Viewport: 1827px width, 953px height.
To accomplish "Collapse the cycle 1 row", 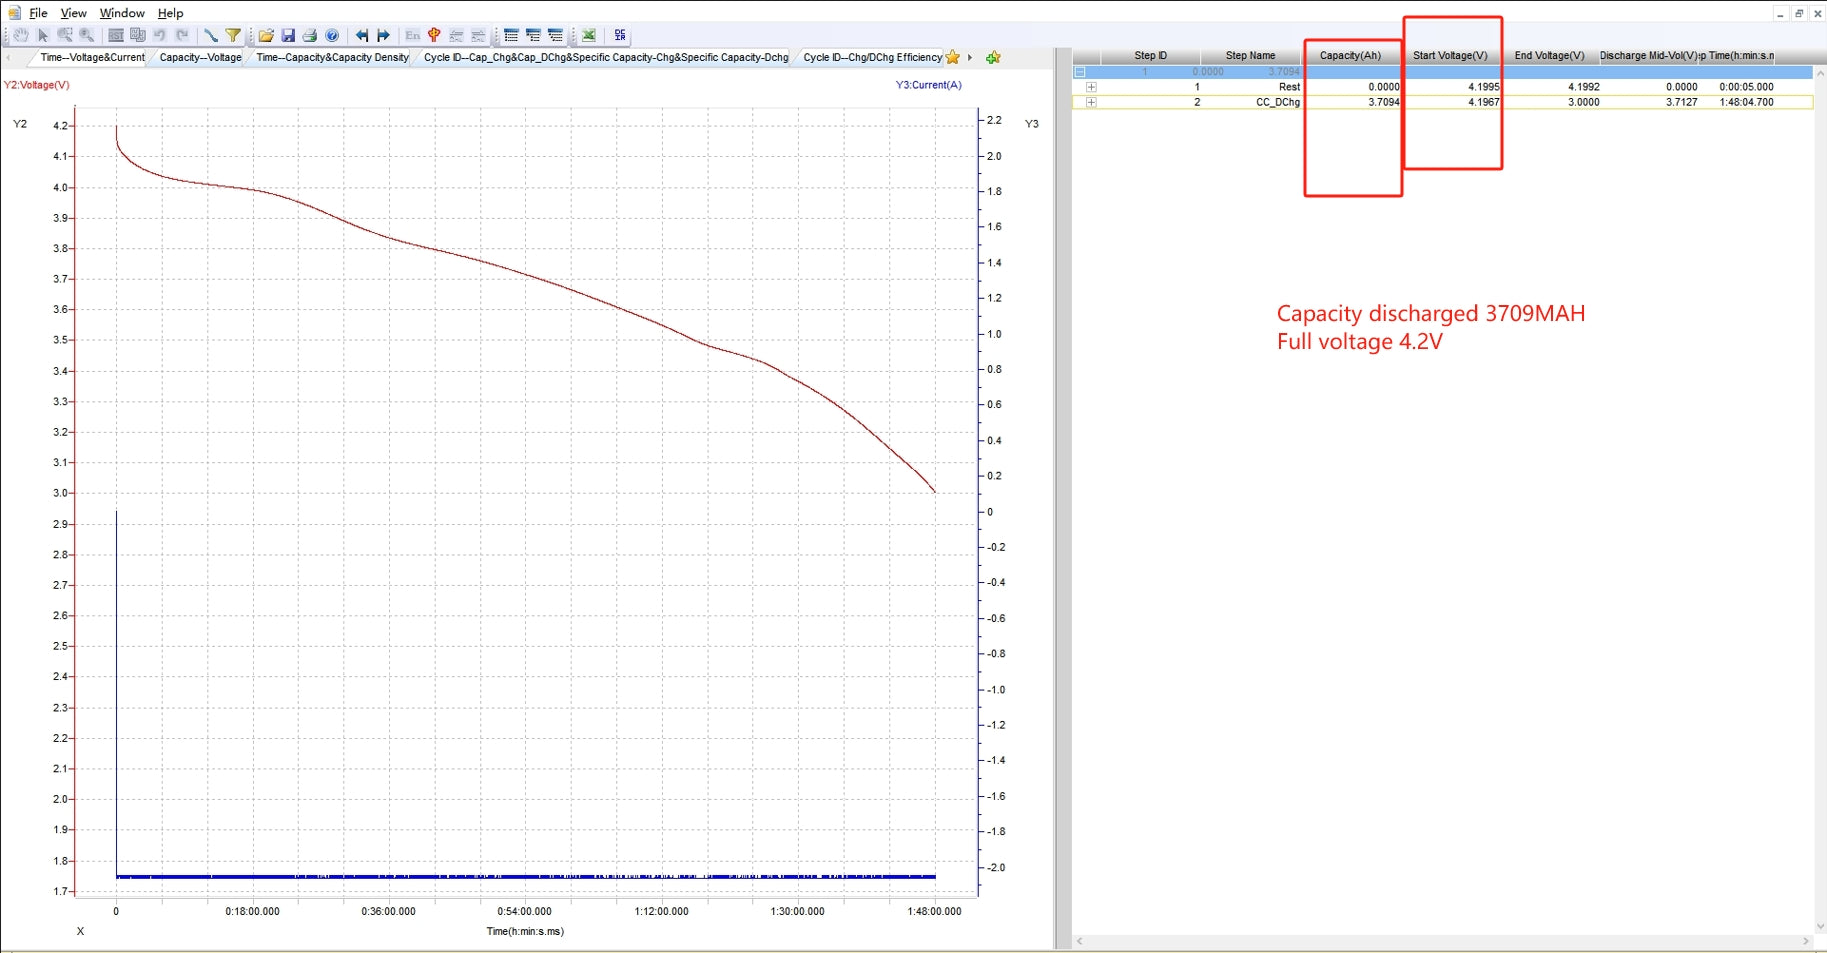I will [1080, 72].
